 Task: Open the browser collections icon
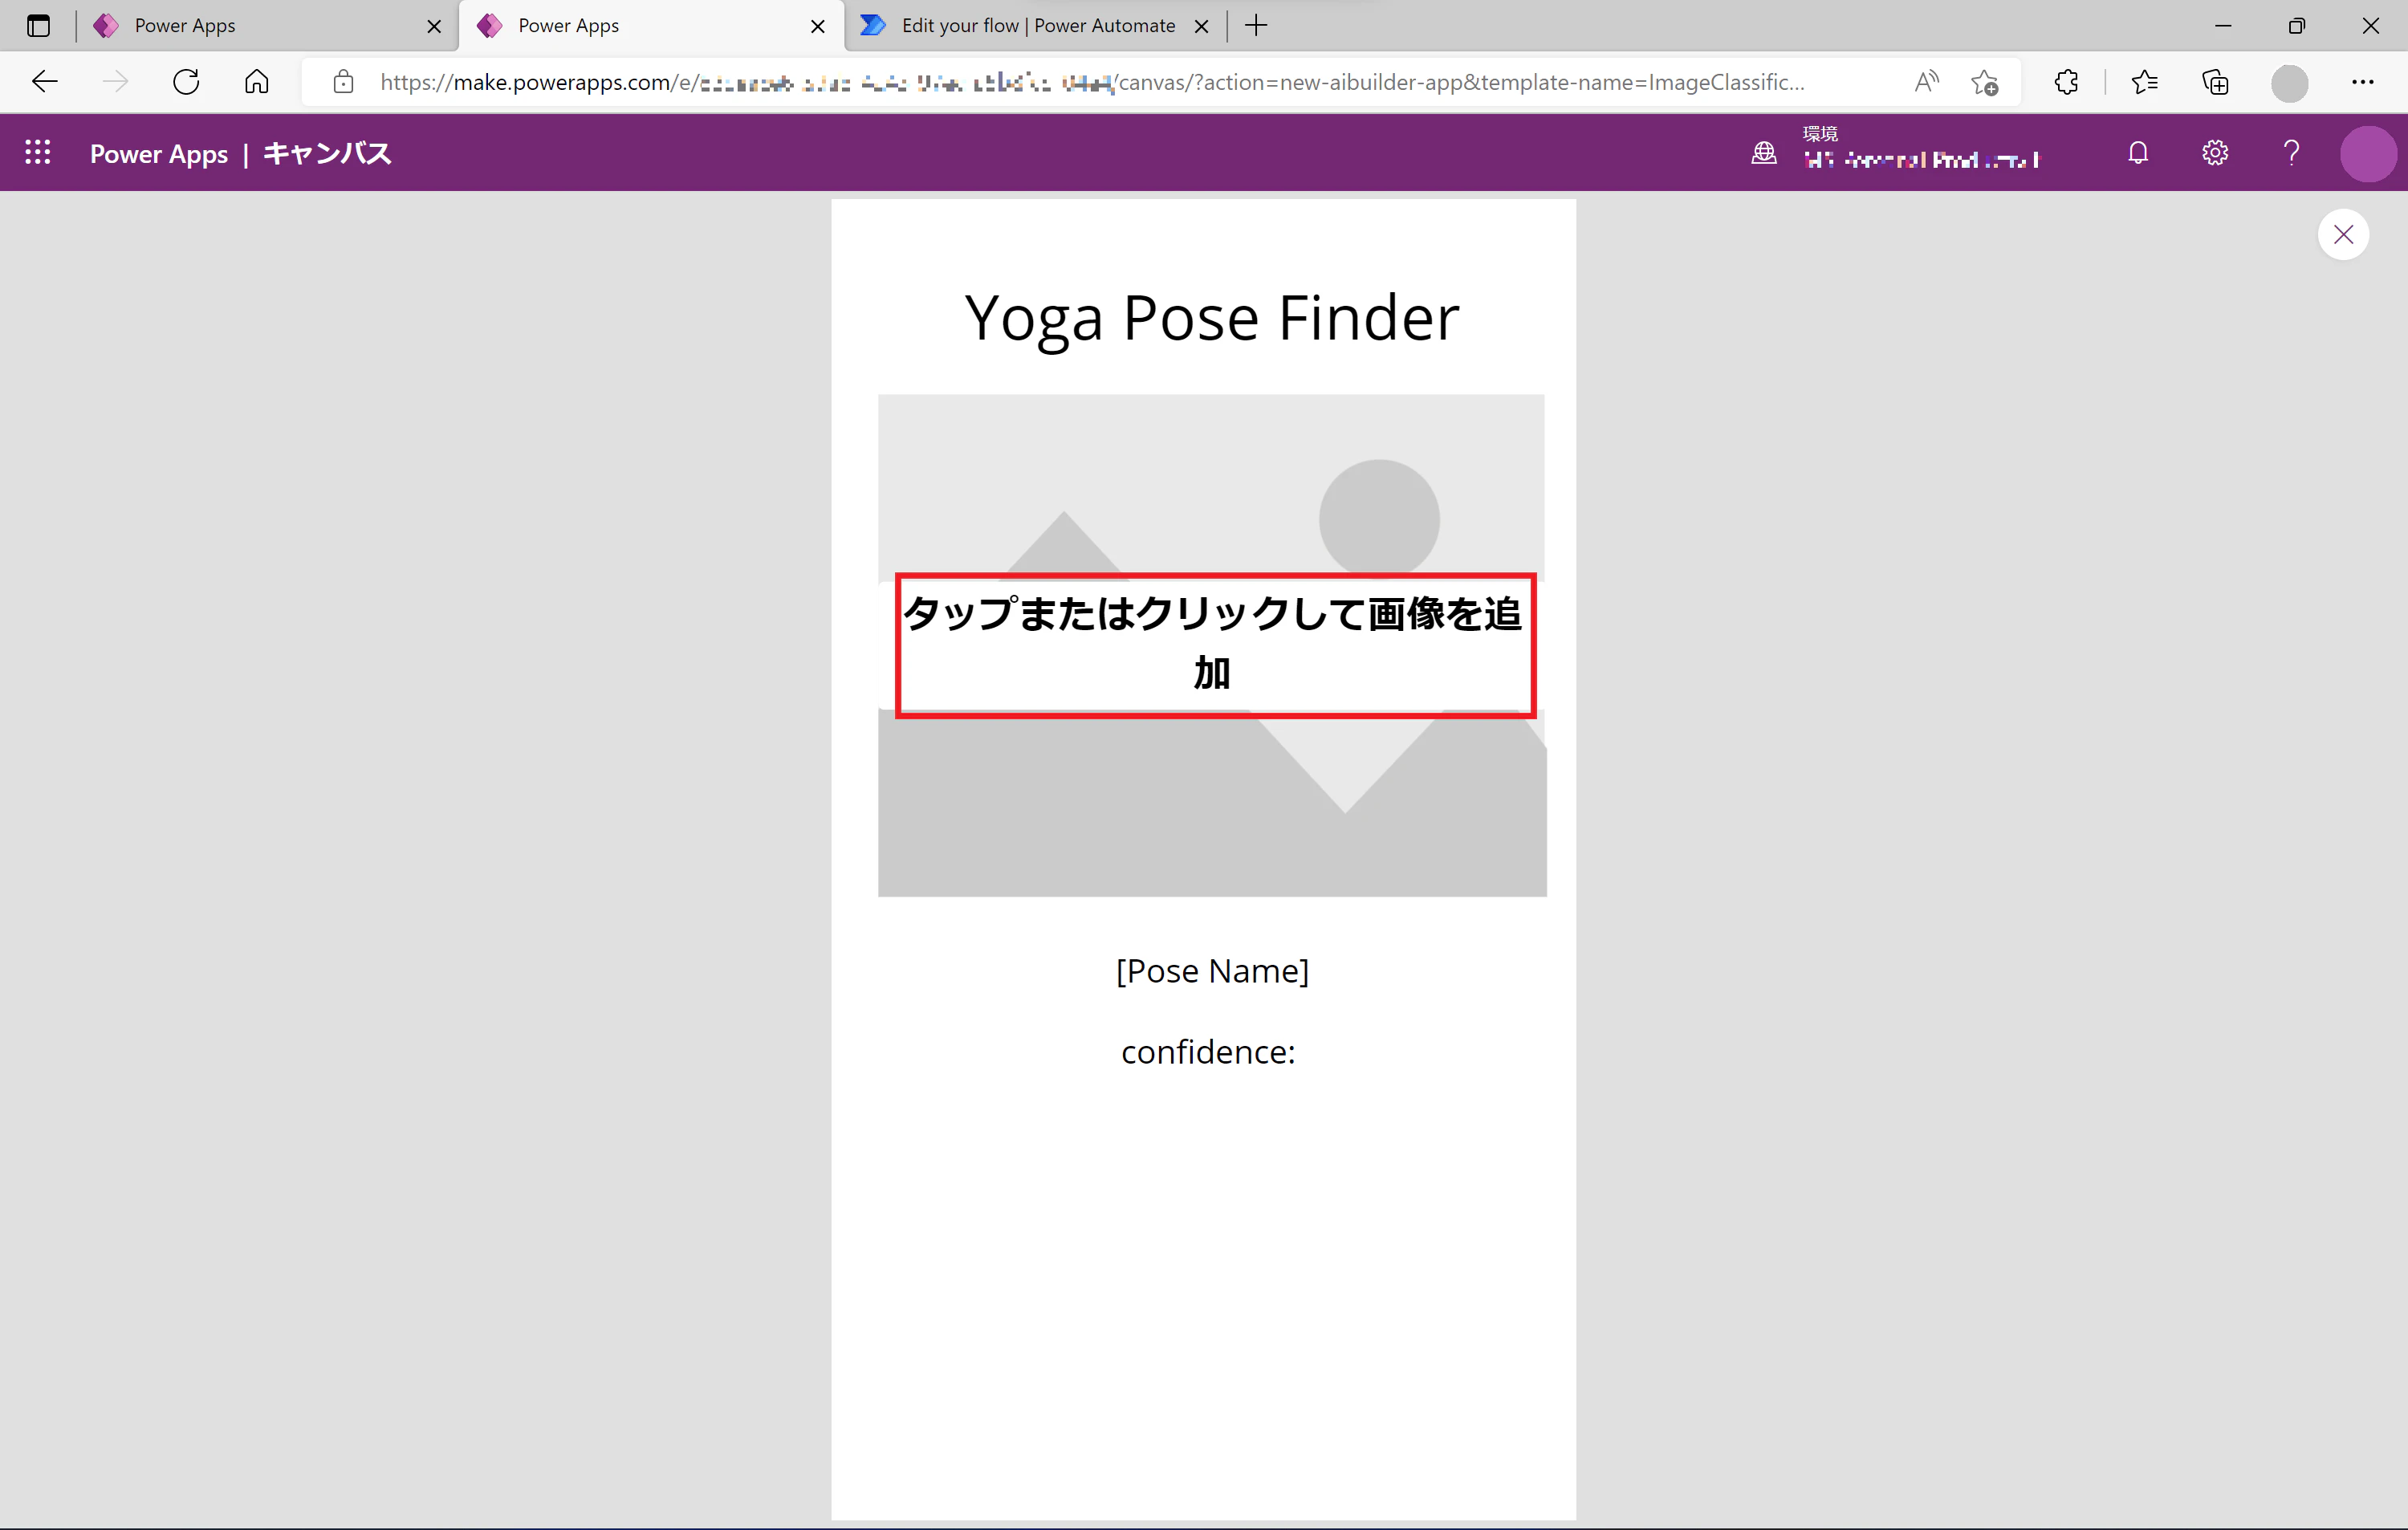click(x=2215, y=82)
